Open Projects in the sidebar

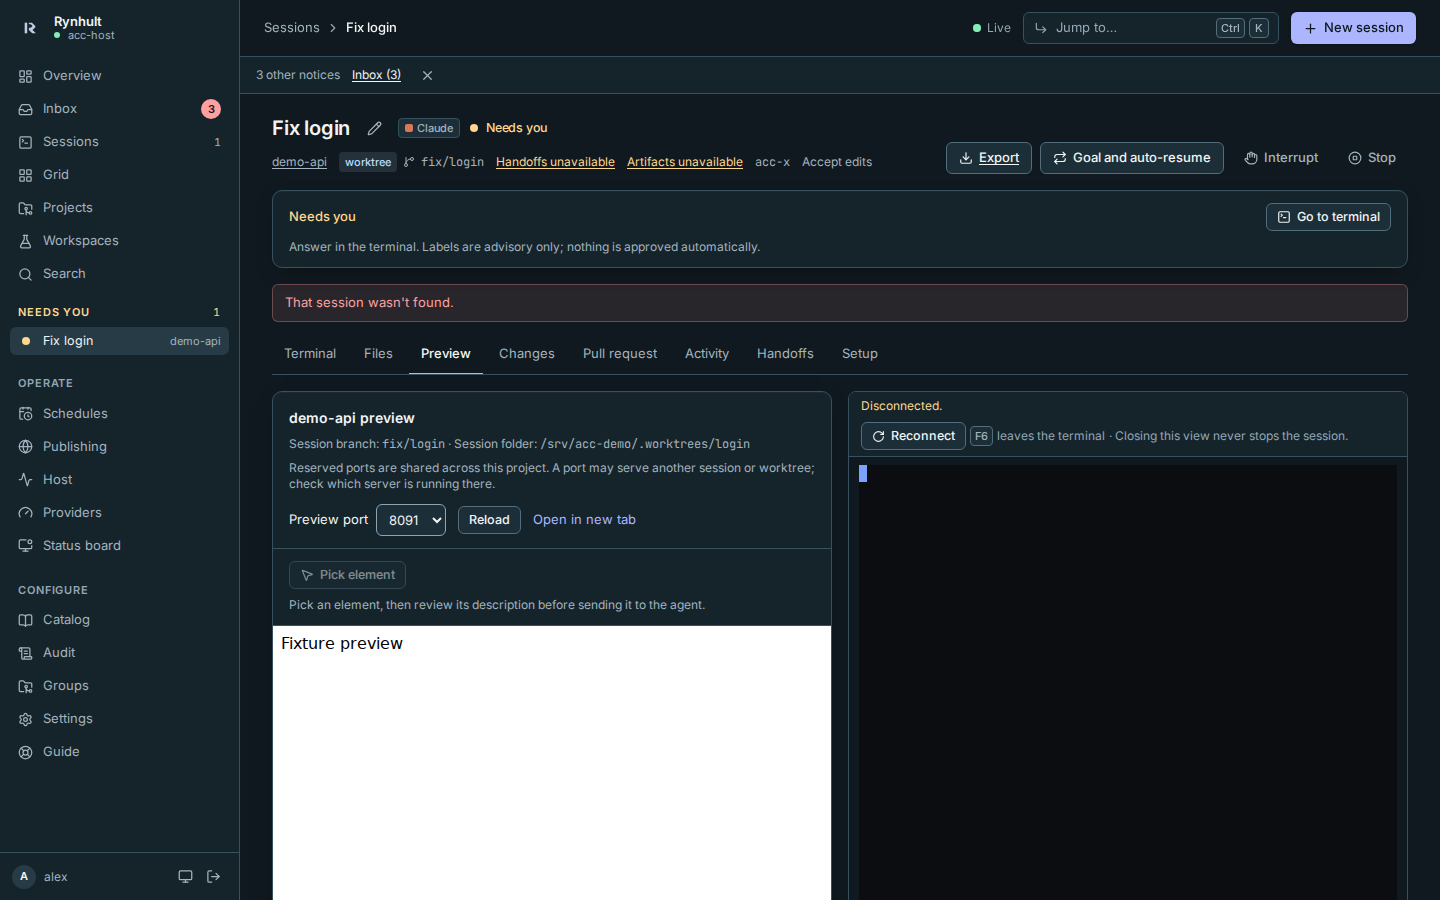pyautogui.click(x=119, y=208)
